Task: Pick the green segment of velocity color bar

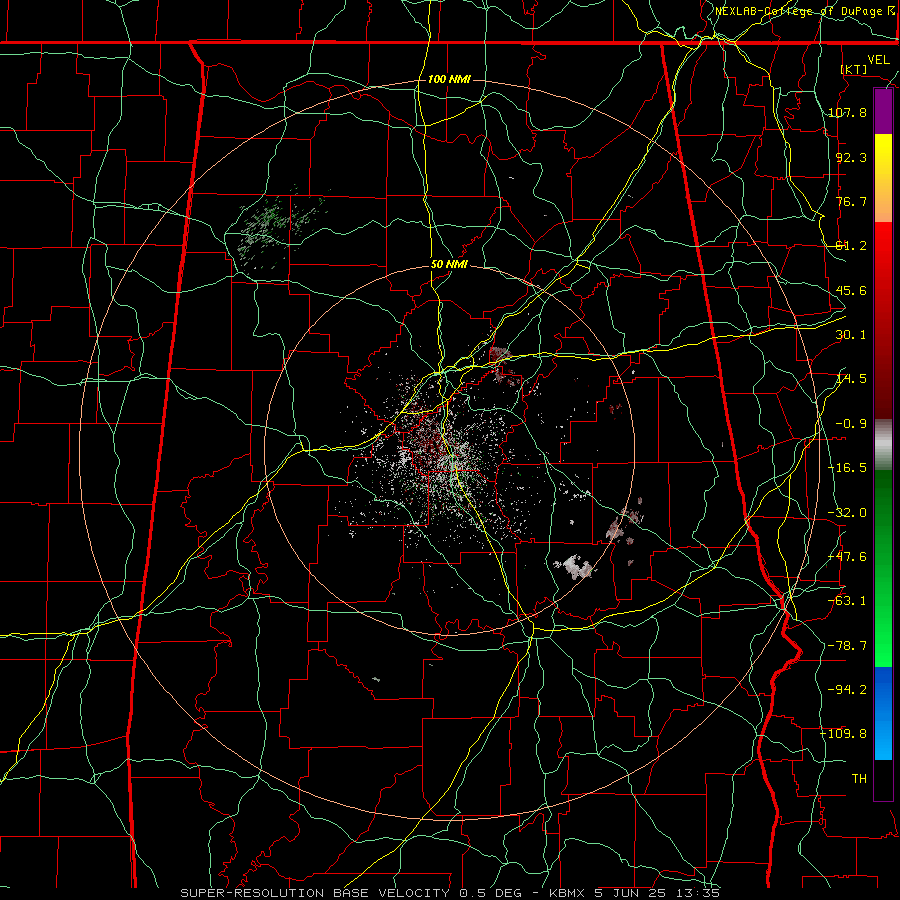Action: (x=883, y=568)
